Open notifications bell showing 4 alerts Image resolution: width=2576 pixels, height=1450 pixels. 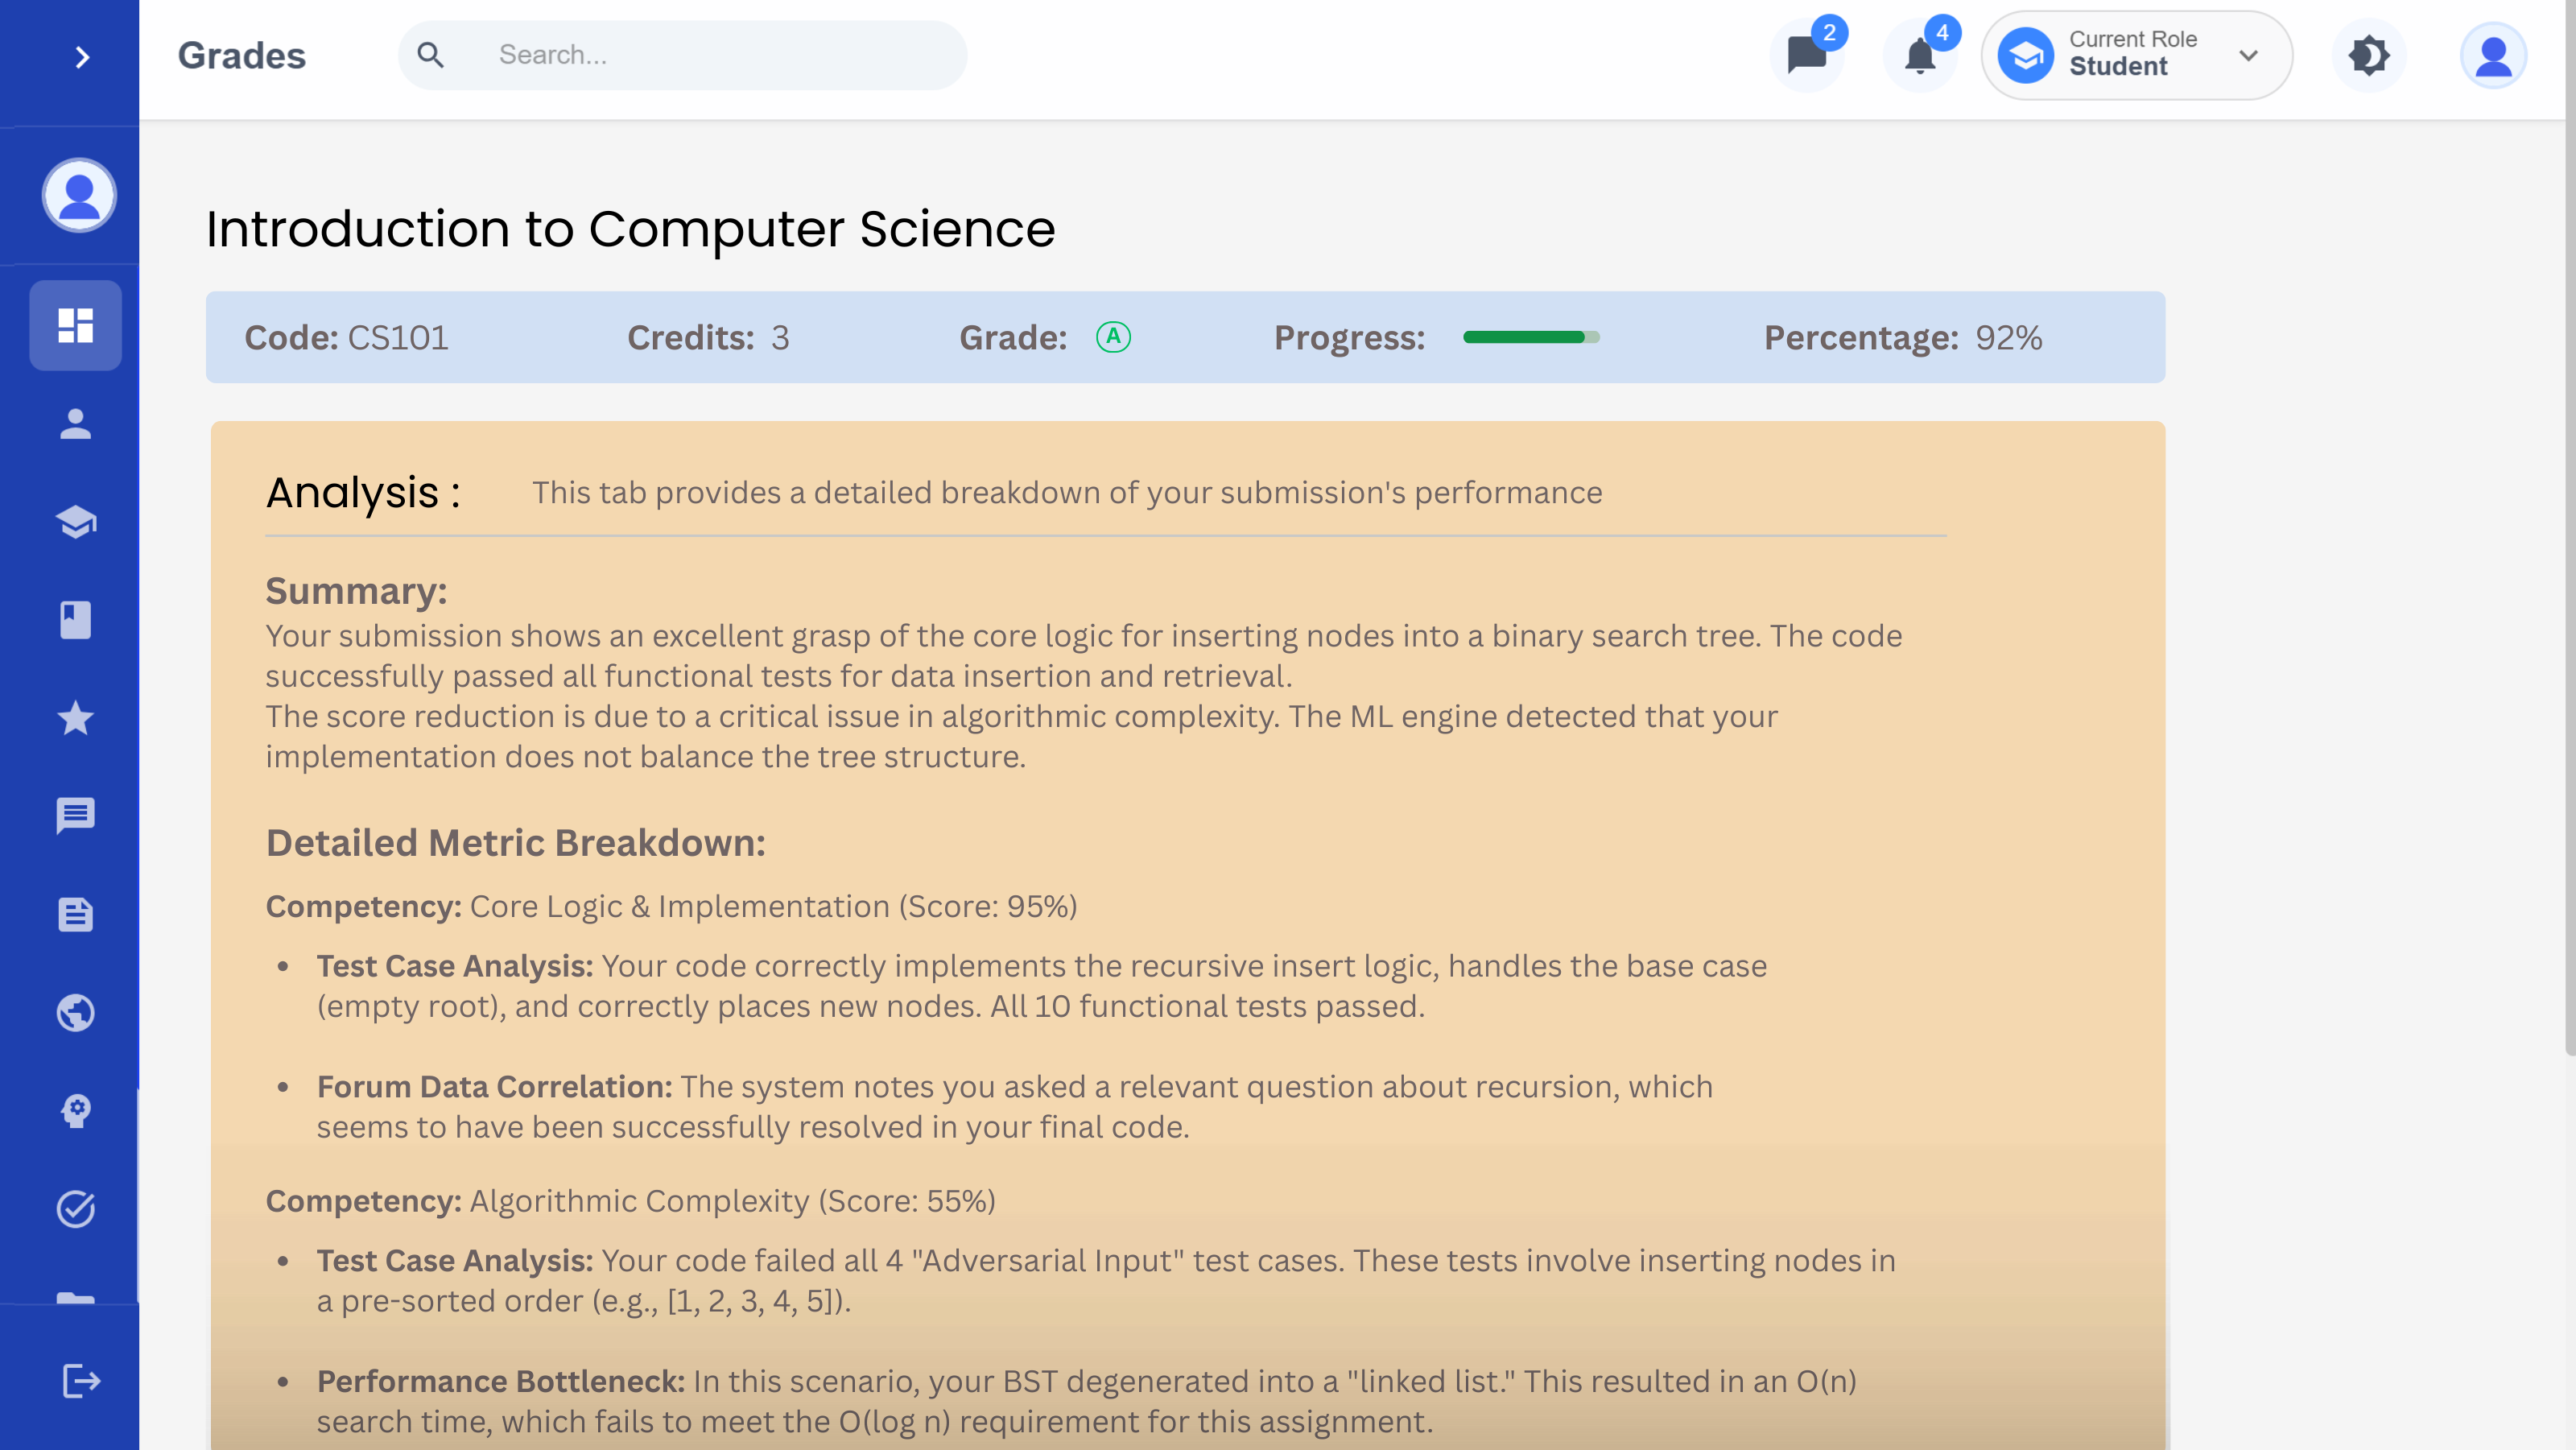click(x=1919, y=56)
